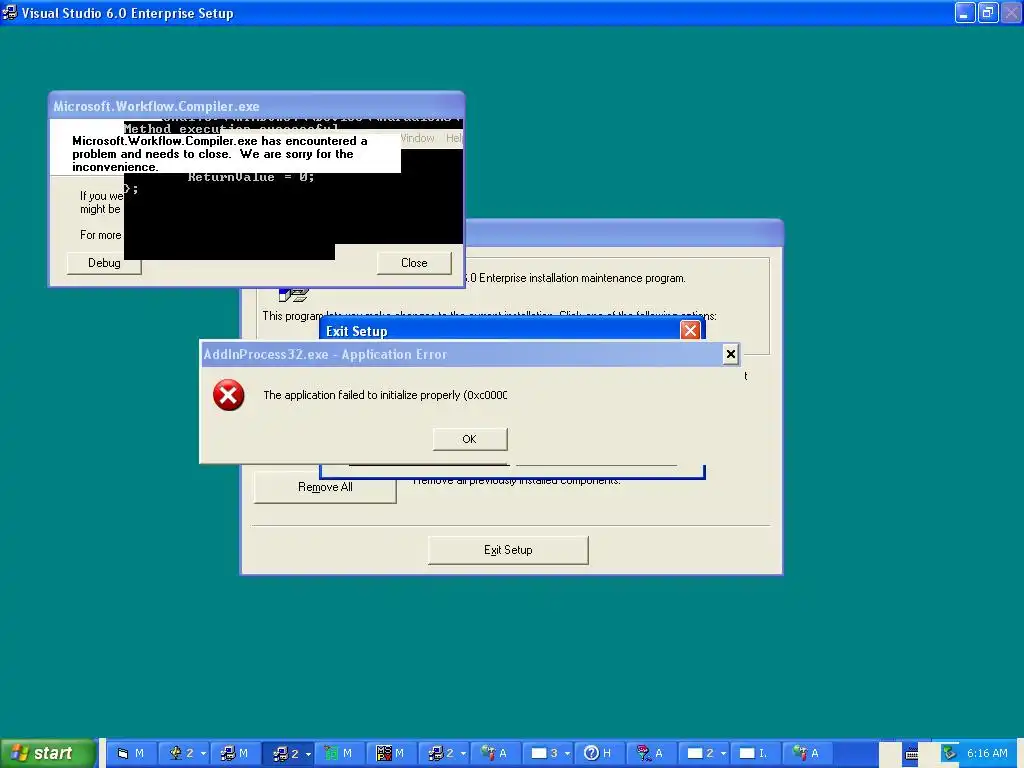
Task: Click the first taskbar button with folder icon labeled M
Action: click(x=131, y=753)
